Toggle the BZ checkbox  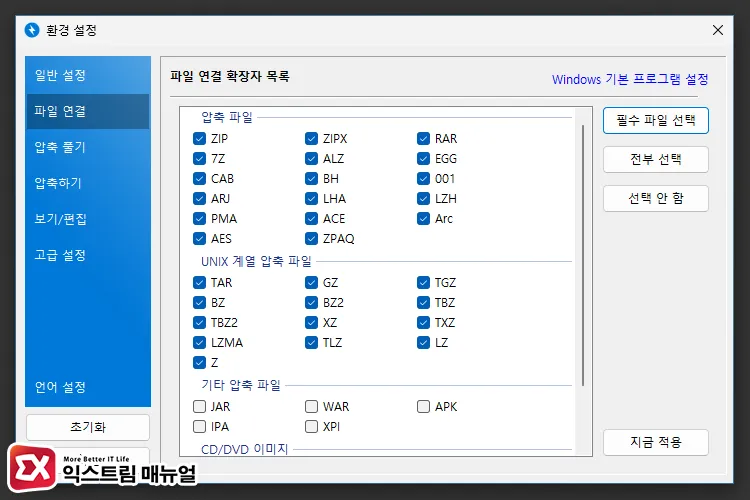199,303
